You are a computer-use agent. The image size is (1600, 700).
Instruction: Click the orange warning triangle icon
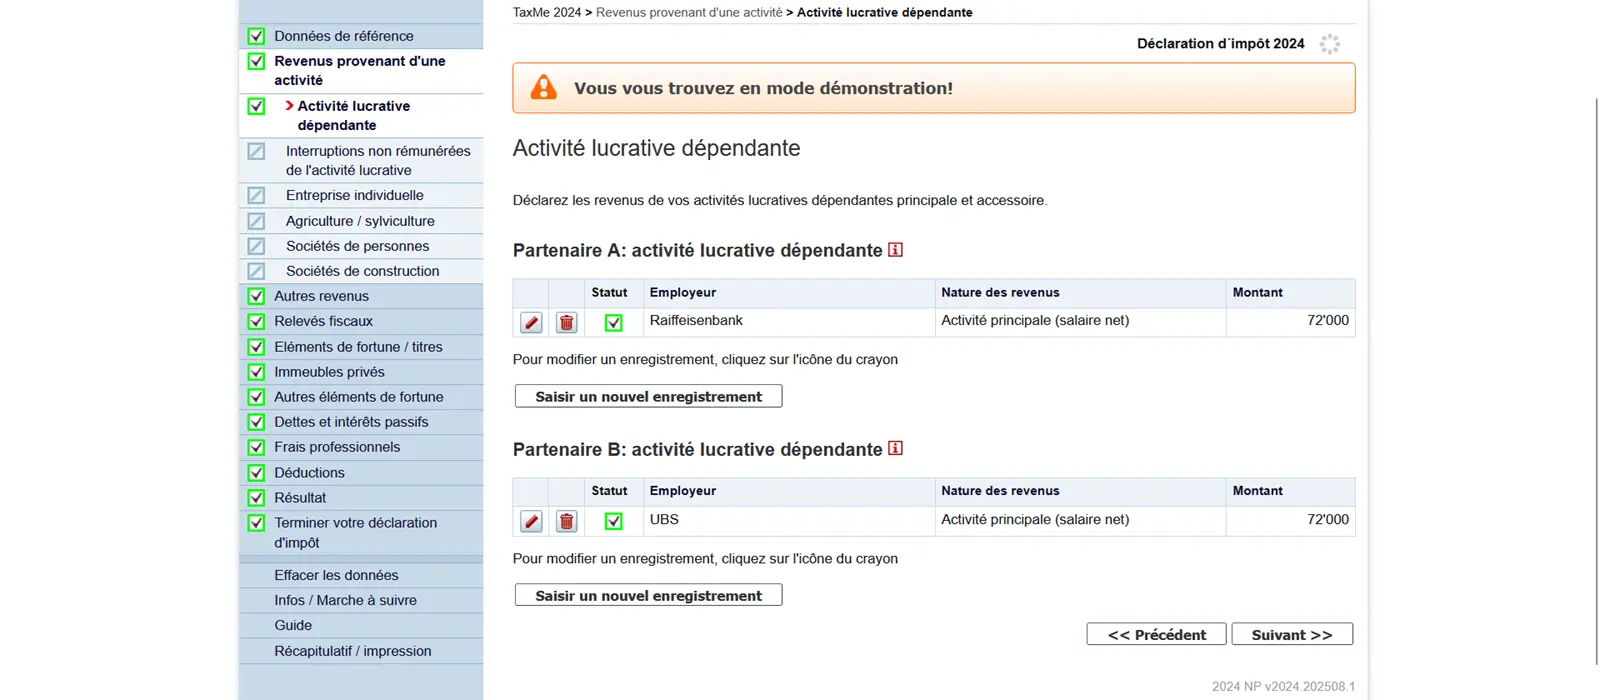[x=543, y=87]
